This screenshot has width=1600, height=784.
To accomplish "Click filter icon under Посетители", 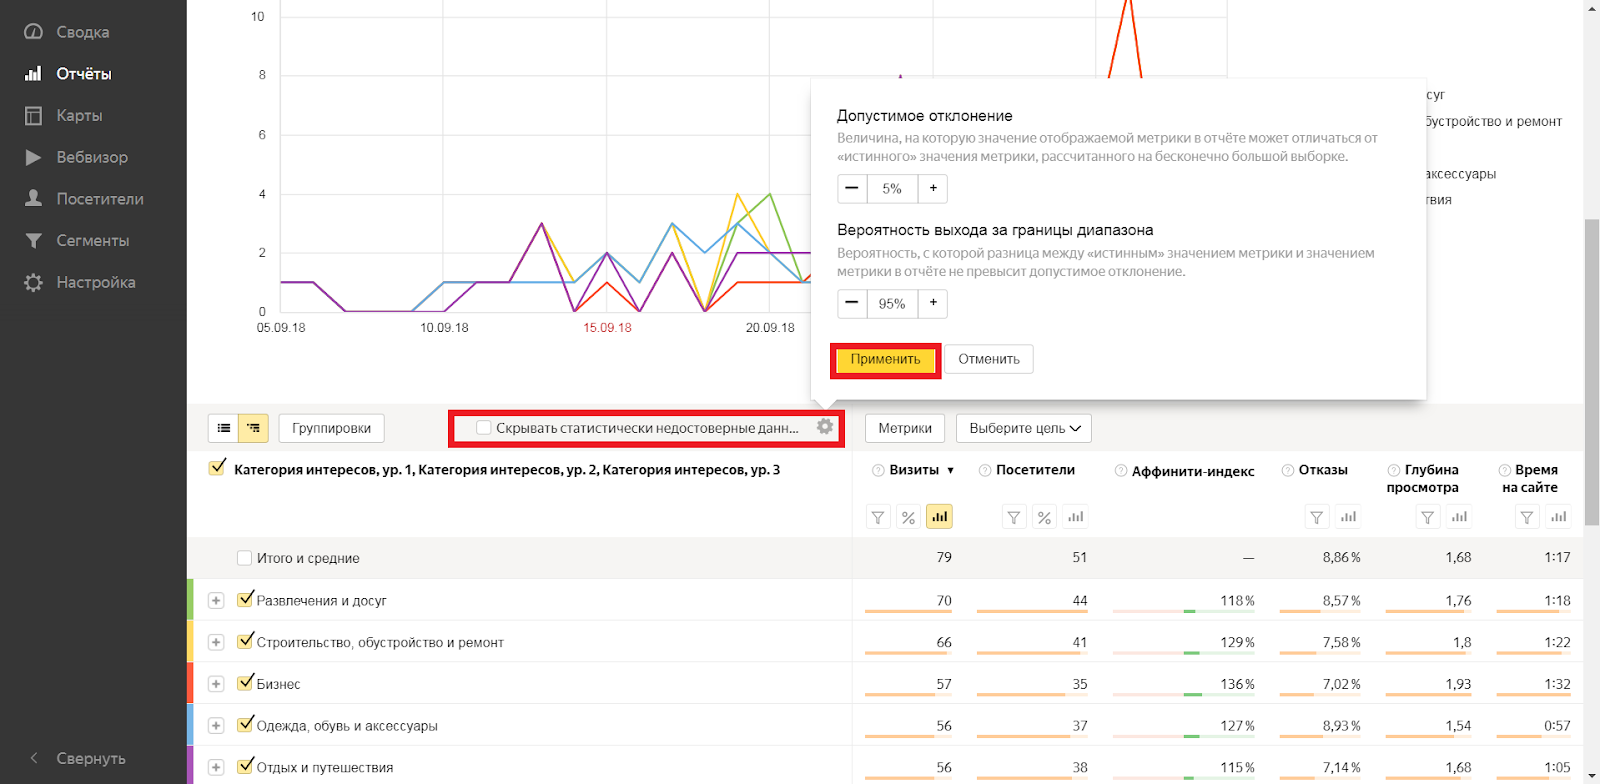I will point(1014,517).
